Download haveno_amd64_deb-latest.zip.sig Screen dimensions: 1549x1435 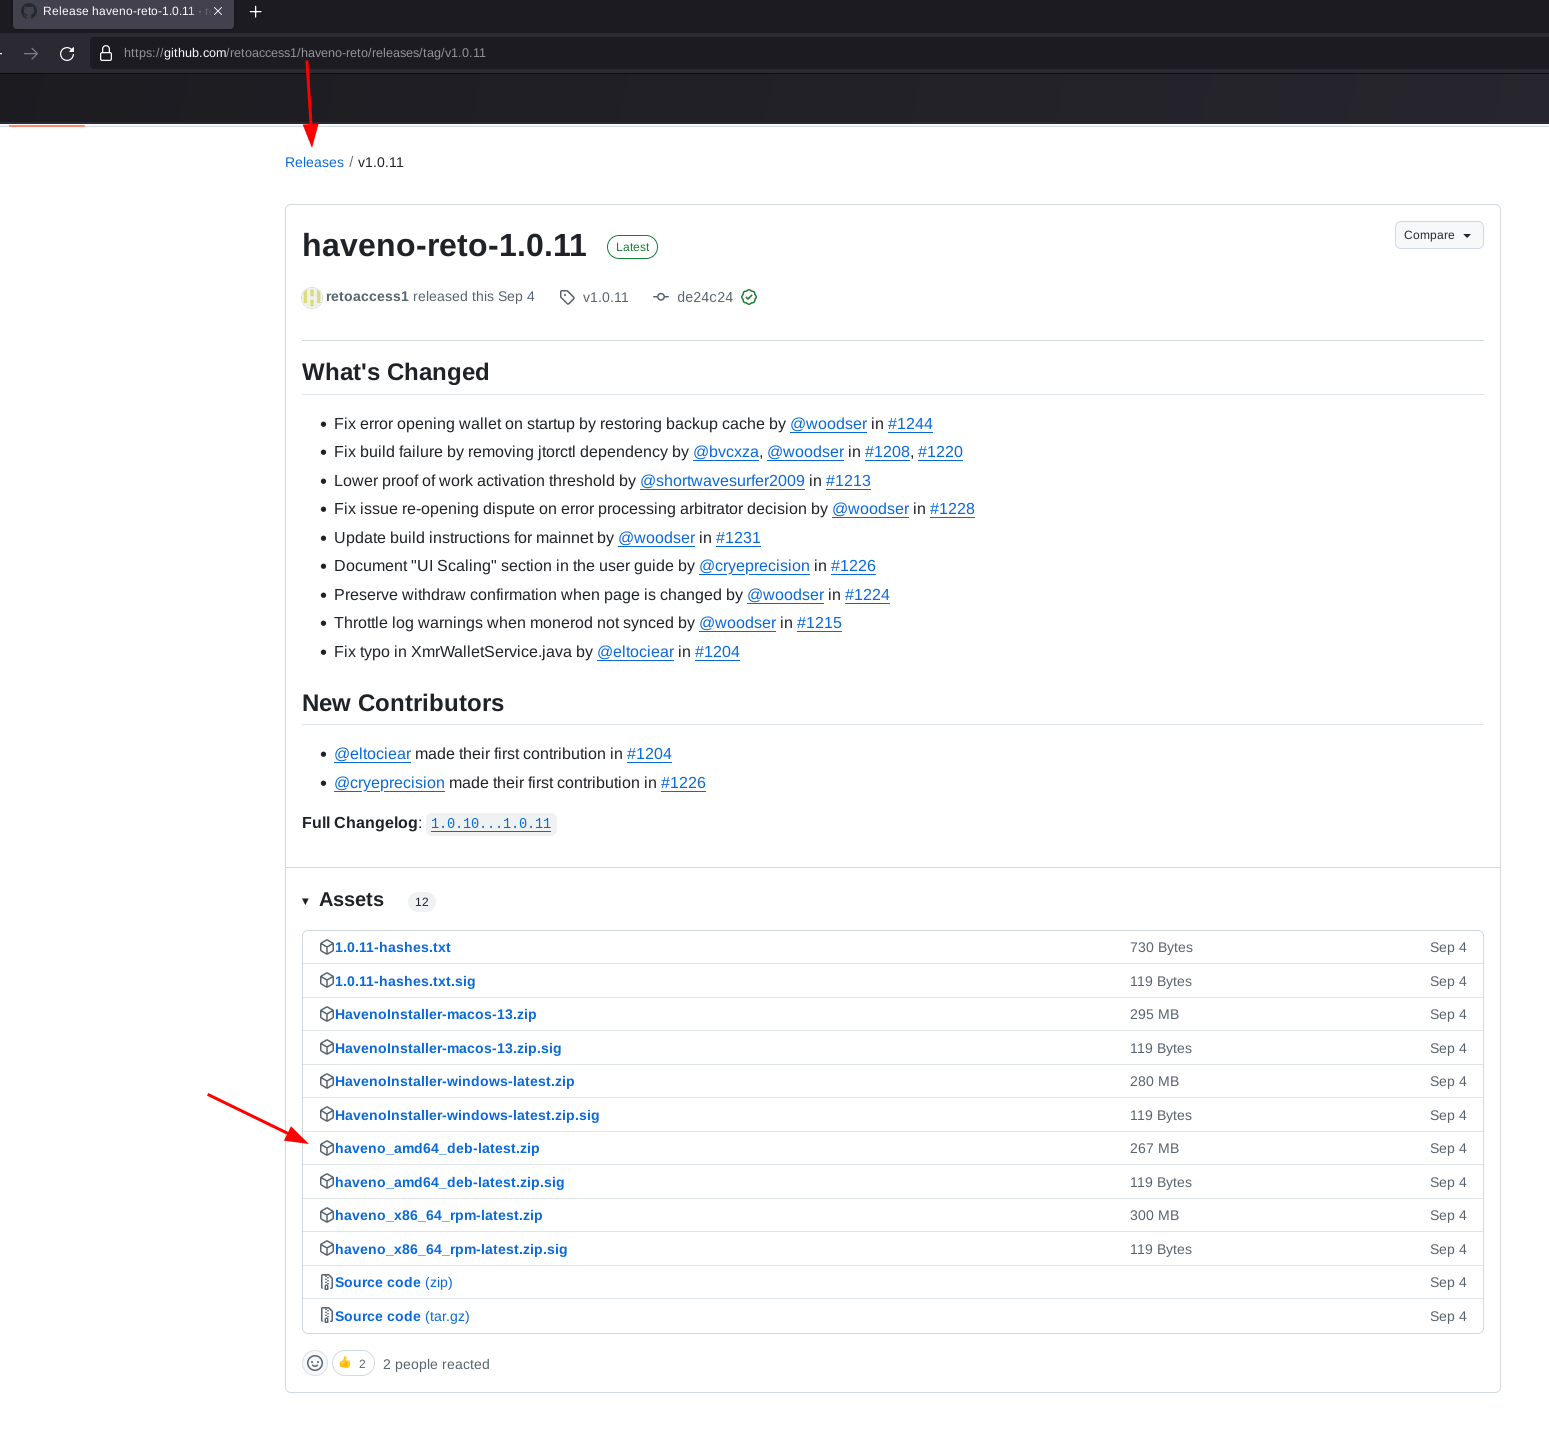tap(450, 1182)
